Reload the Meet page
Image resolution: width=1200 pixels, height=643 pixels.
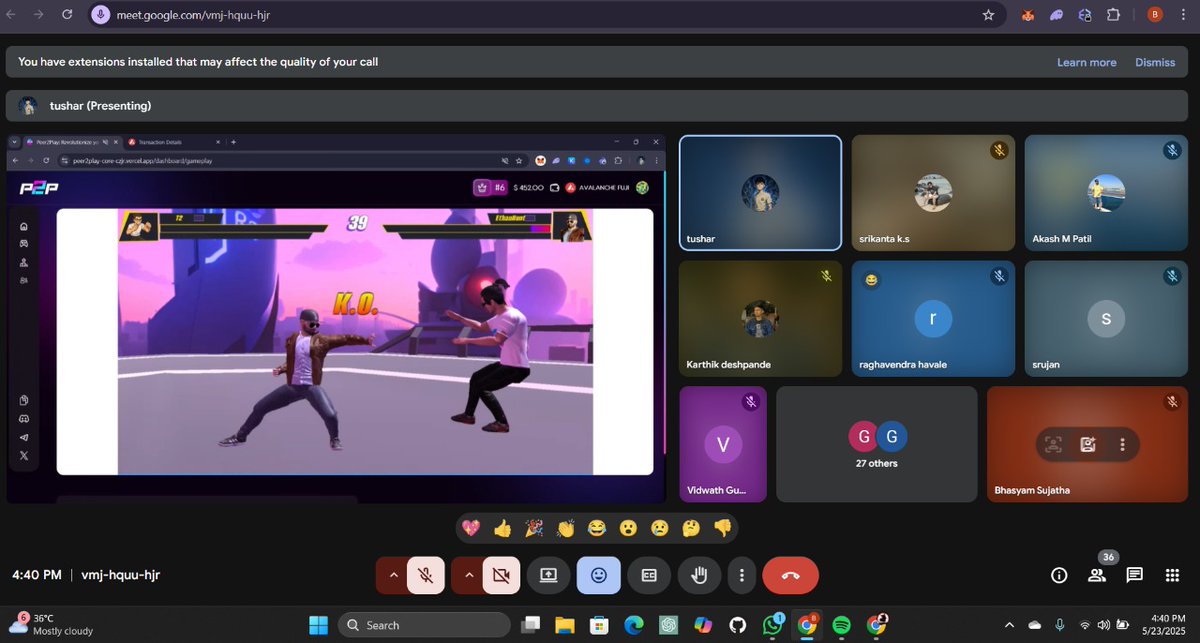coord(66,15)
